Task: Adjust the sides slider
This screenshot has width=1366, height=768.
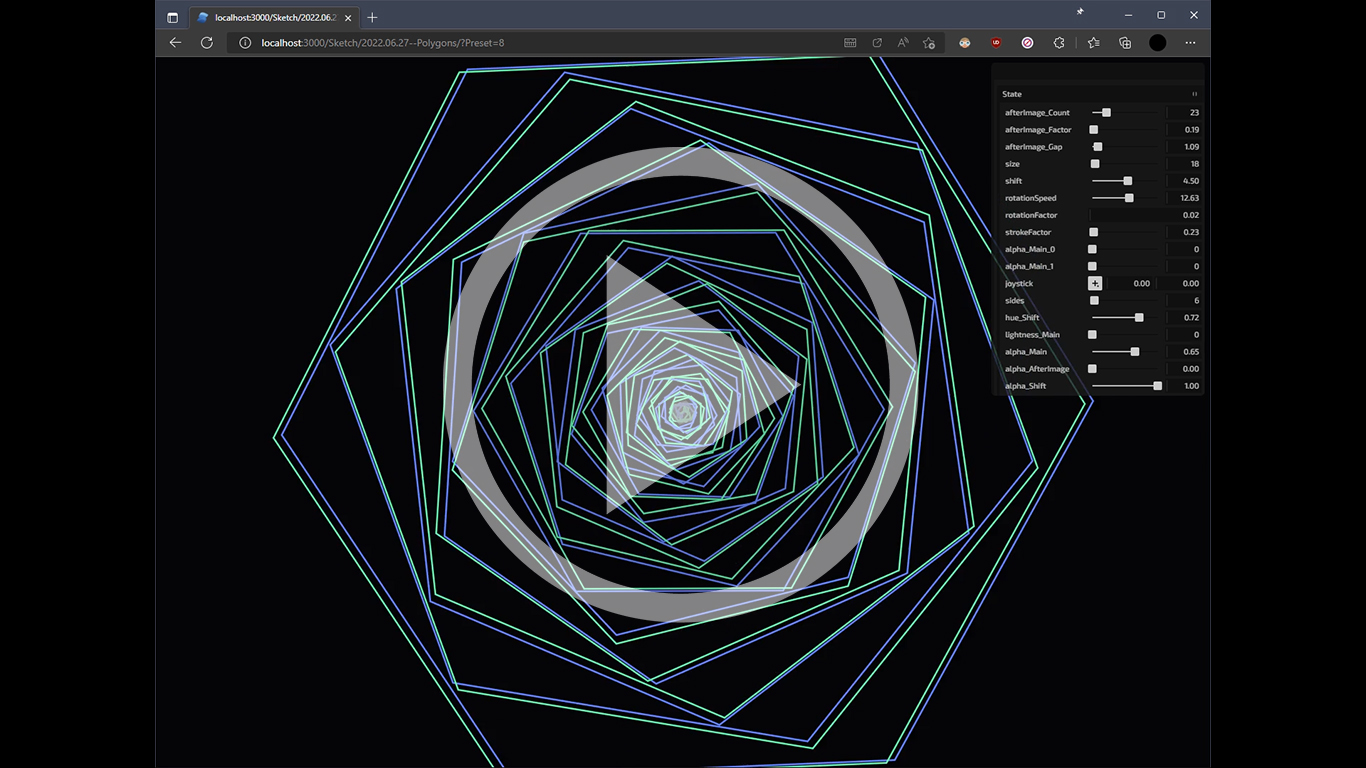Action: point(1127,300)
